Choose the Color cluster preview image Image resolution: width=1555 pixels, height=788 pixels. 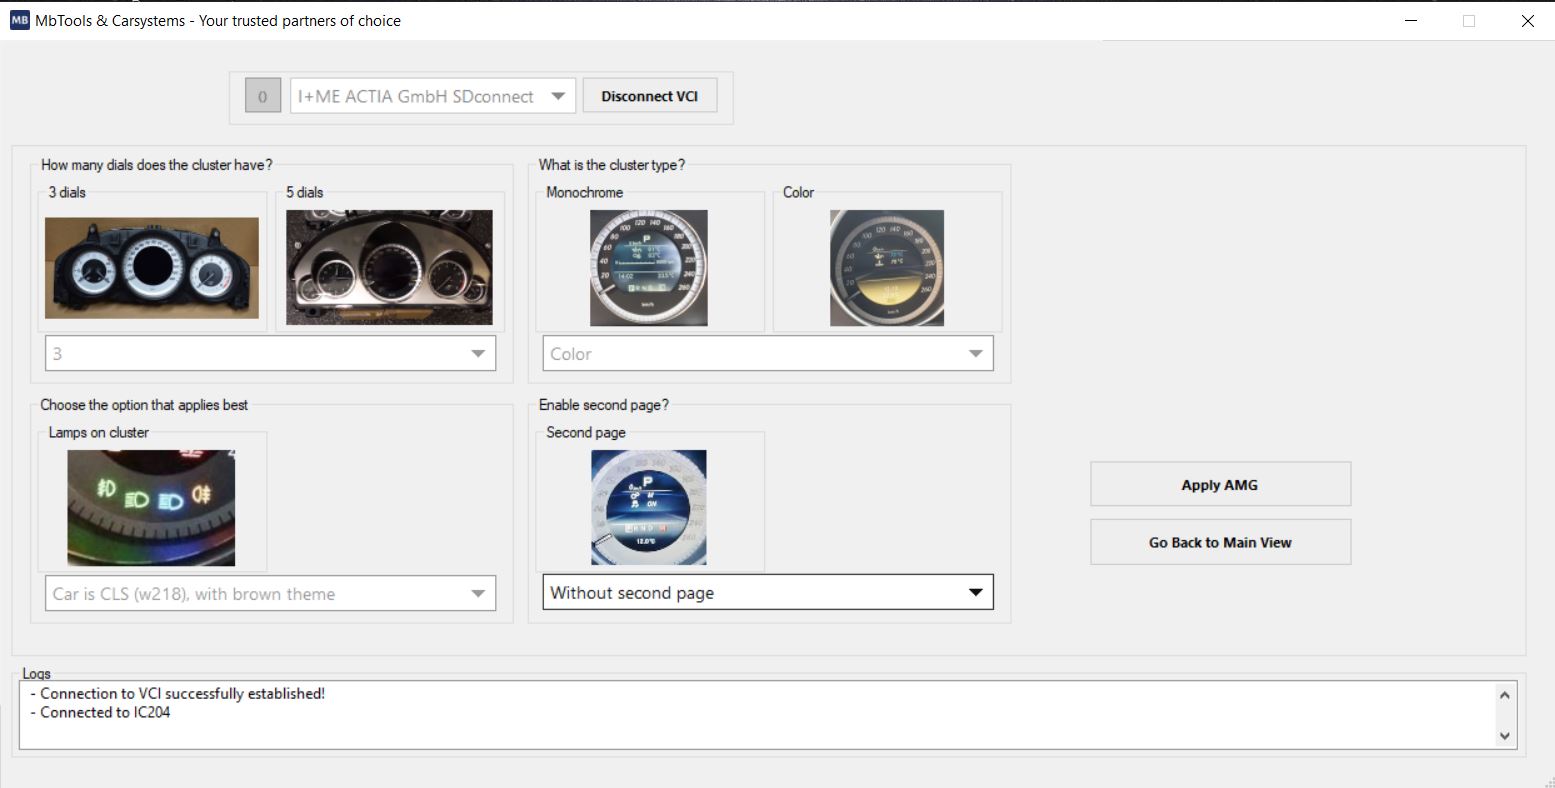click(886, 266)
